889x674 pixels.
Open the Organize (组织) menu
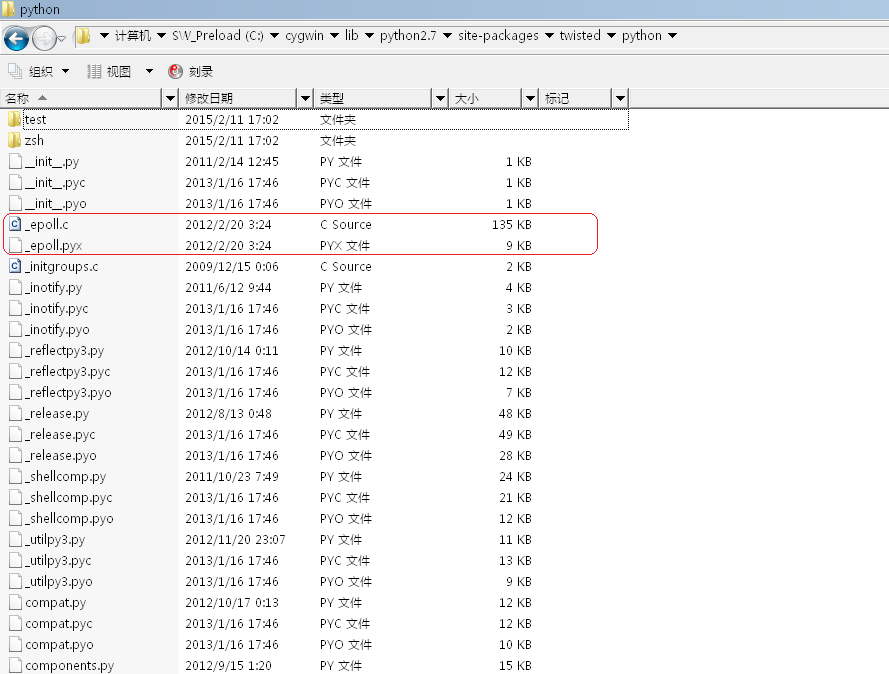[x=40, y=71]
